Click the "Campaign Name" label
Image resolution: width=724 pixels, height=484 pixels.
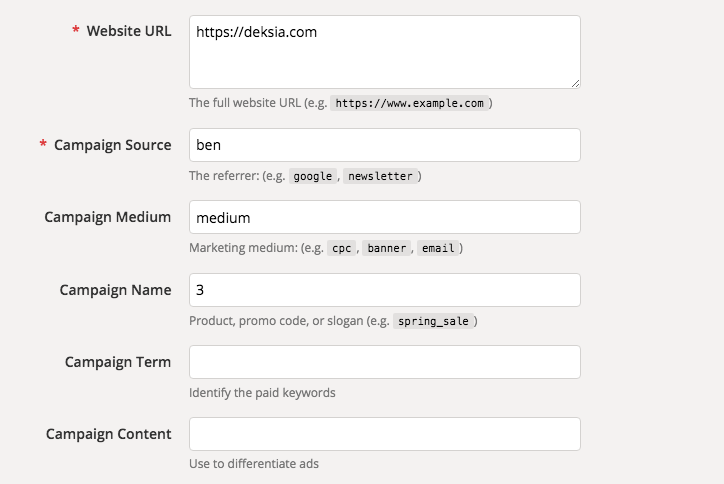pos(115,290)
